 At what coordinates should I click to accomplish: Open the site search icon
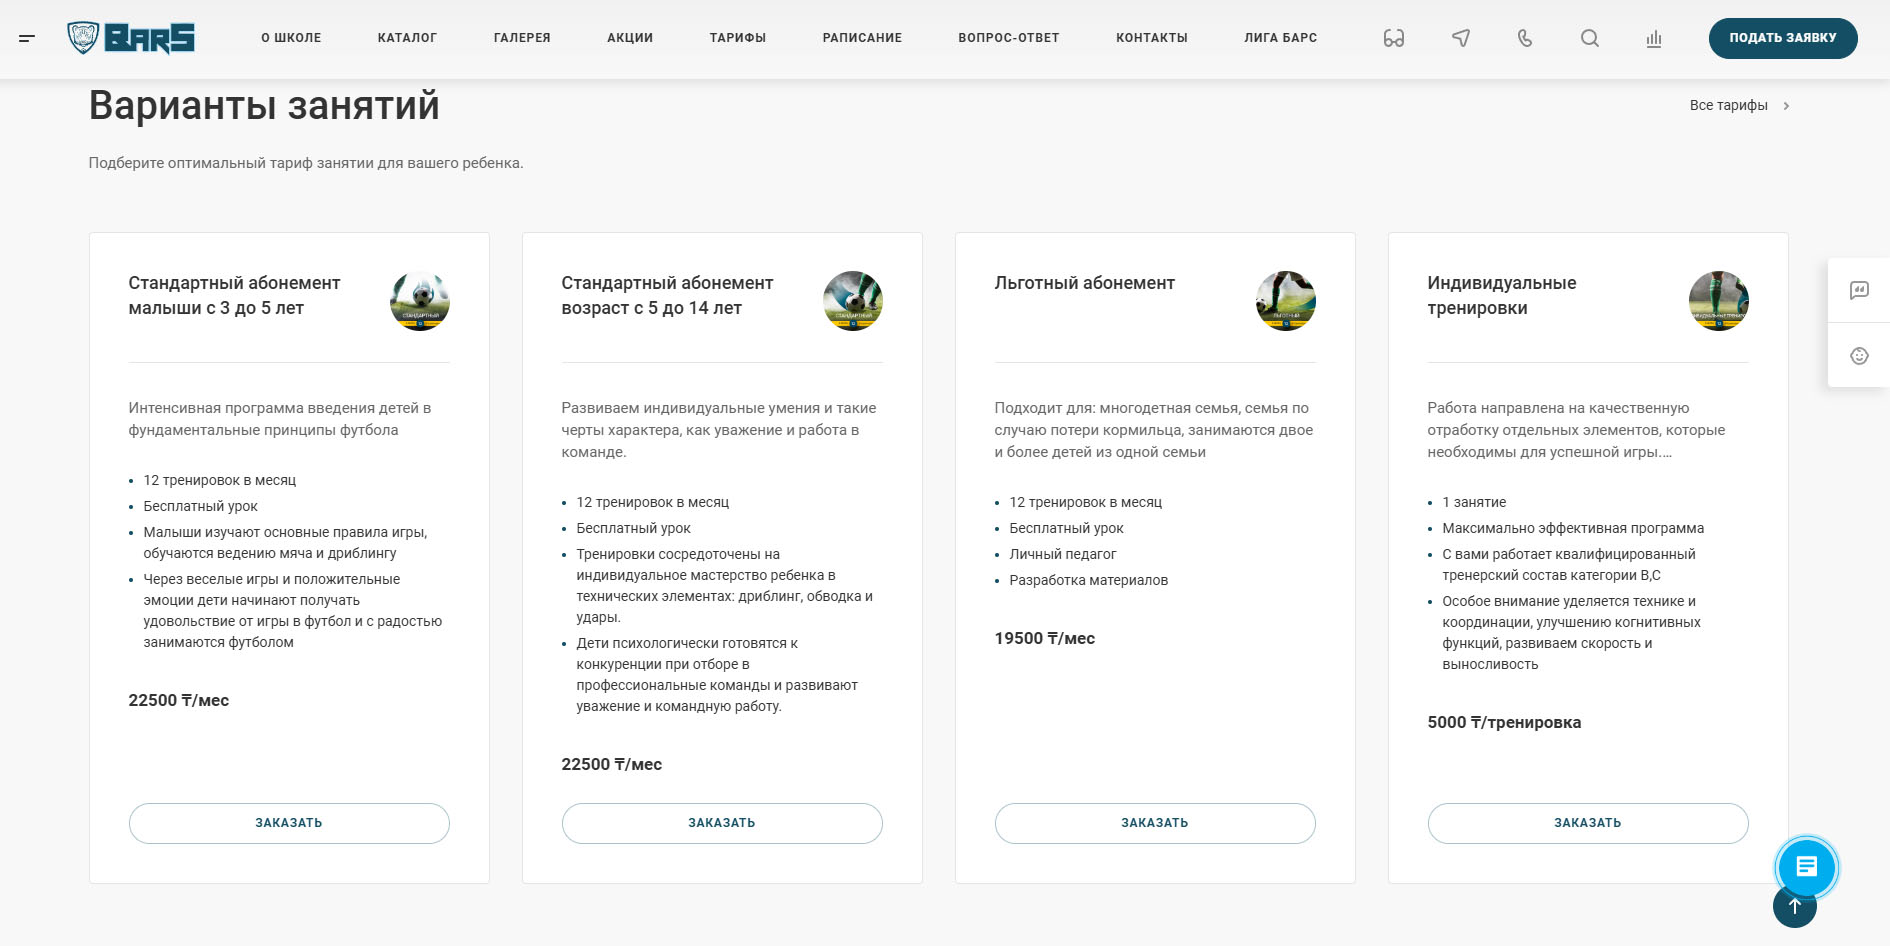(x=1589, y=38)
